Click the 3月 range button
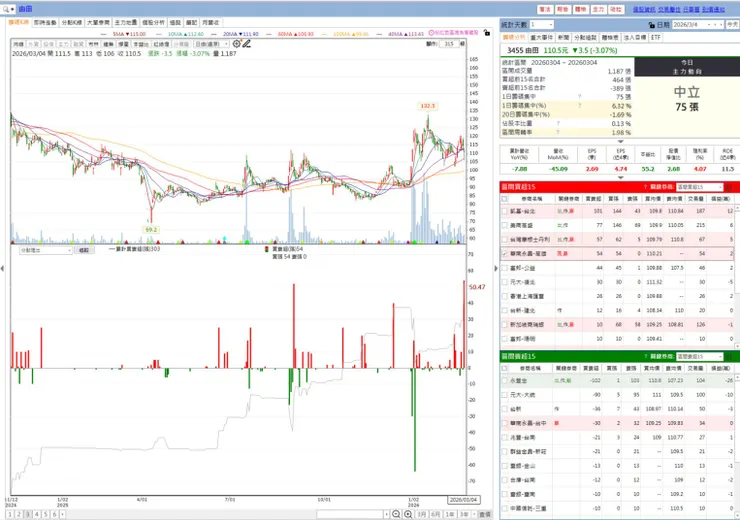 (421, 514)
